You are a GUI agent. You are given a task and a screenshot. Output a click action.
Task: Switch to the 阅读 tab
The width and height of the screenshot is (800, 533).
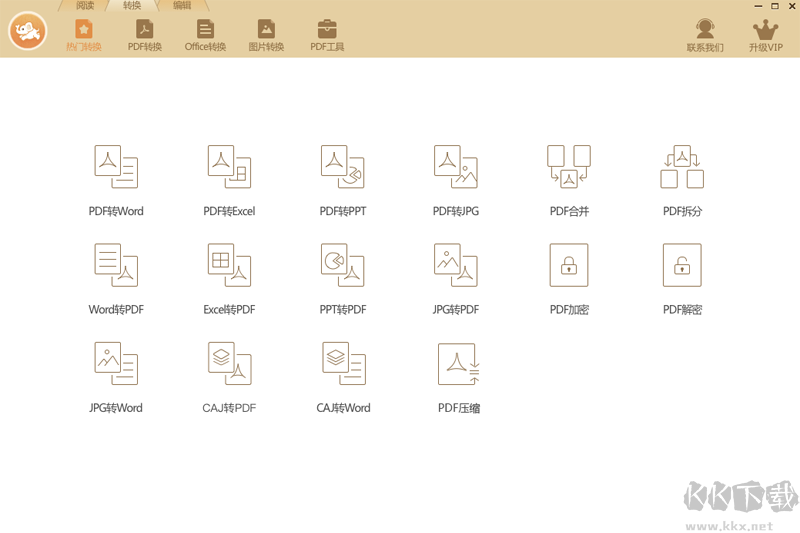pos(85,6)
